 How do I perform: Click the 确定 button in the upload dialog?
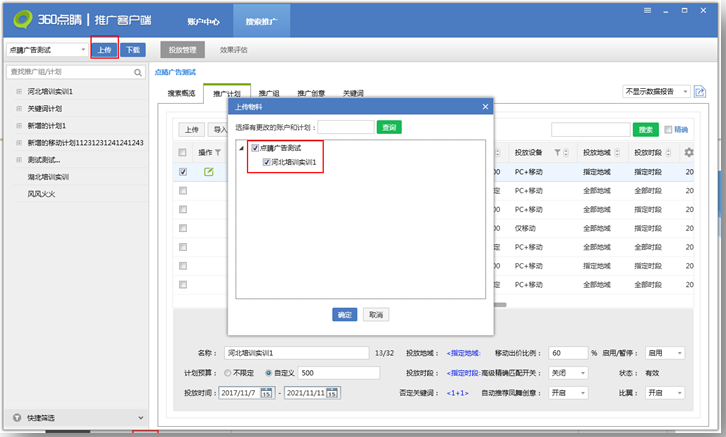tap(345, 314)
